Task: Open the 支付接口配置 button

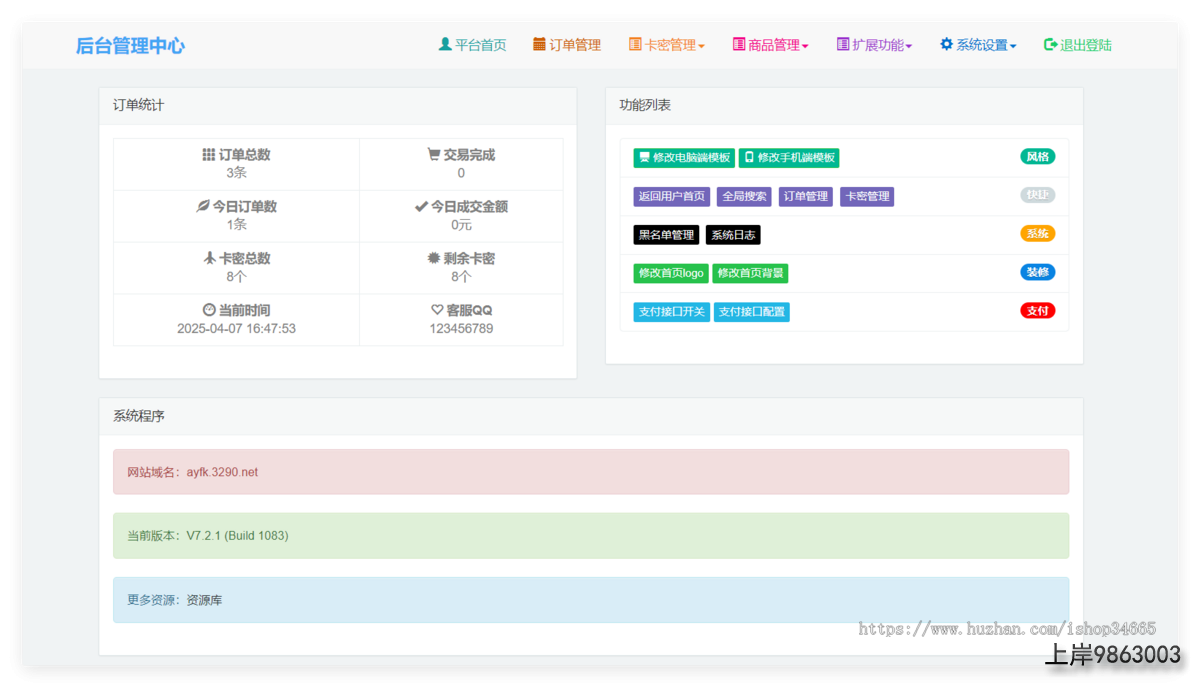Action: tap(752, 312)
